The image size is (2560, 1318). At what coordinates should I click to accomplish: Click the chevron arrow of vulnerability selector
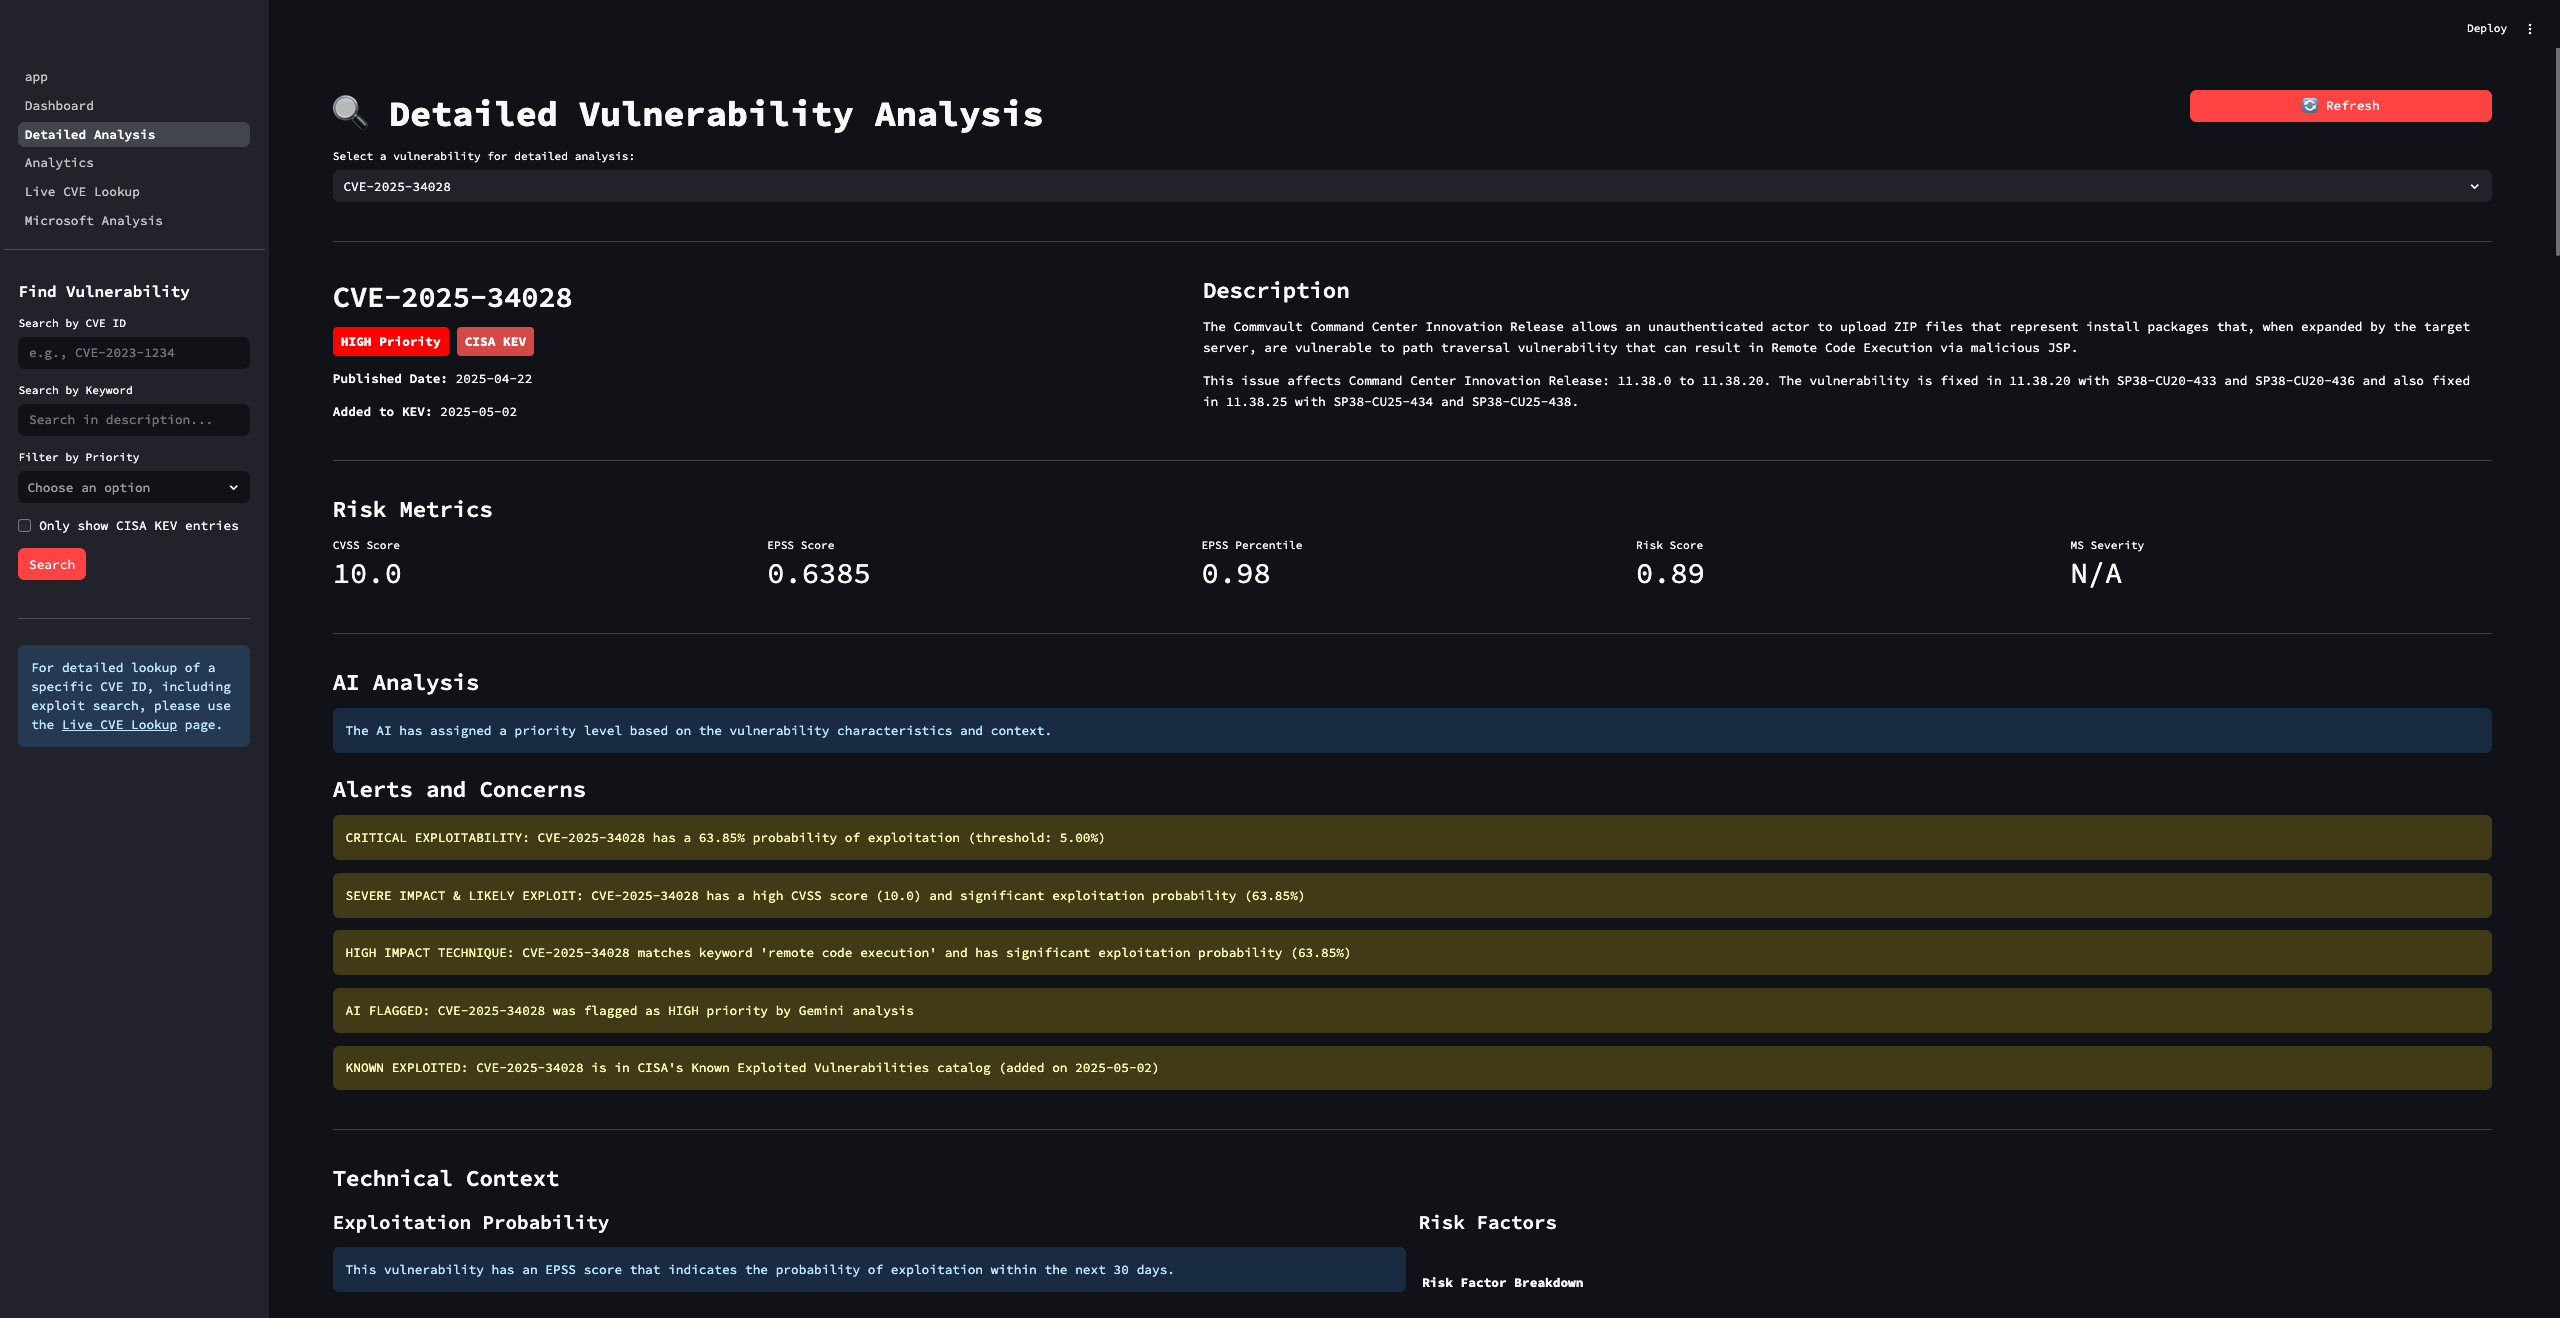(x=2474, y=187)
